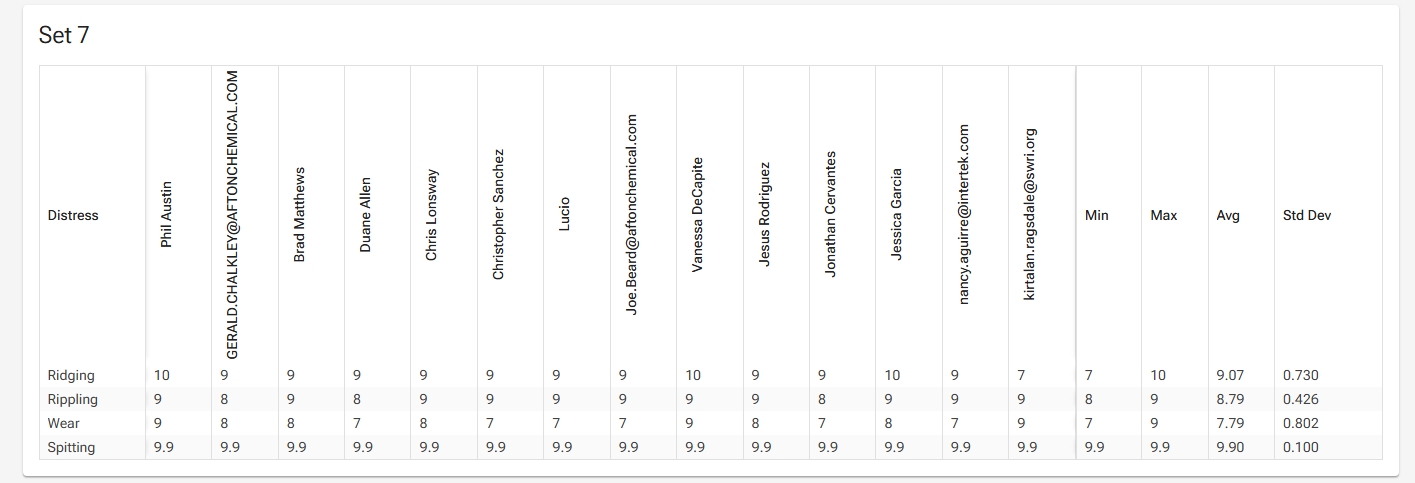Screen dimensions: 1415x483
Task: Select the Chris Lonsway column header
Action: (x=431, y=215)
